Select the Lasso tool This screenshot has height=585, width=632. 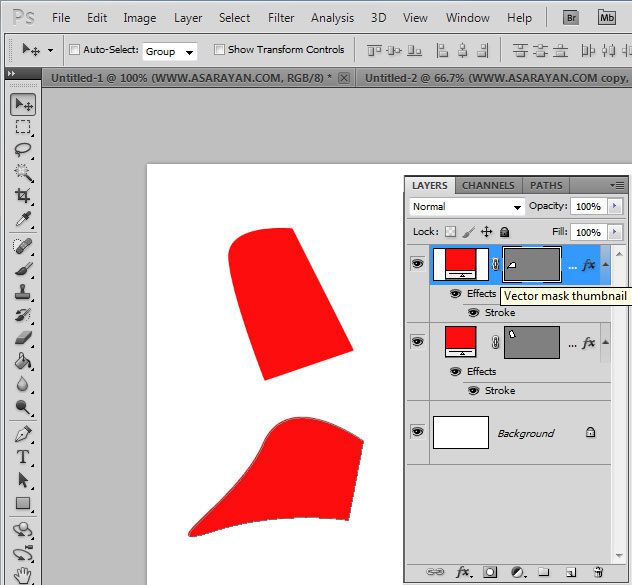23,150
